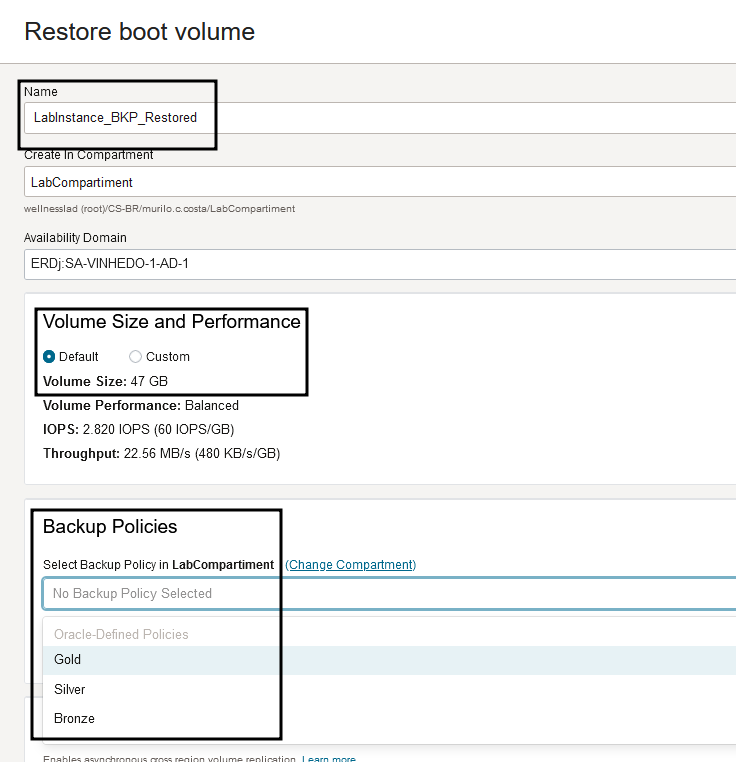The width and height of the screenshot is (736, 762).
Task: Click the Volume Performance Balanced line
Action: [x=141, y=406]
